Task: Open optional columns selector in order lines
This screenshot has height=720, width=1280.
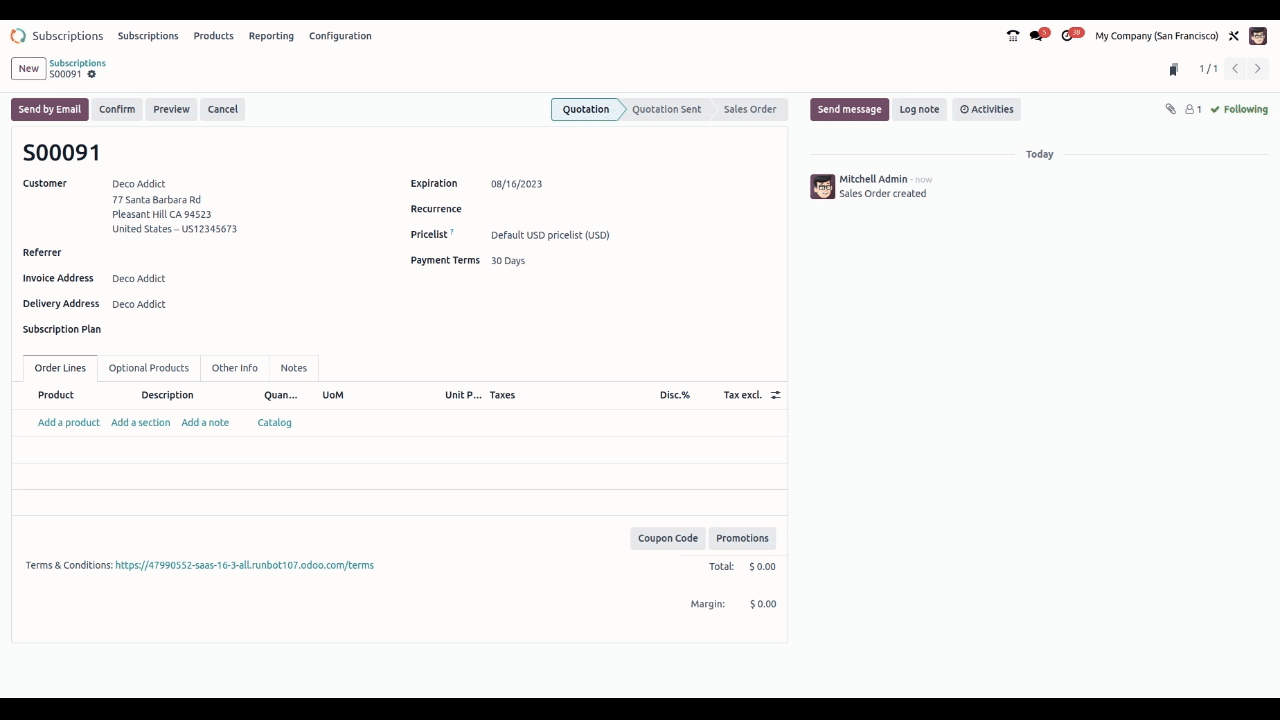Action: 775,395
